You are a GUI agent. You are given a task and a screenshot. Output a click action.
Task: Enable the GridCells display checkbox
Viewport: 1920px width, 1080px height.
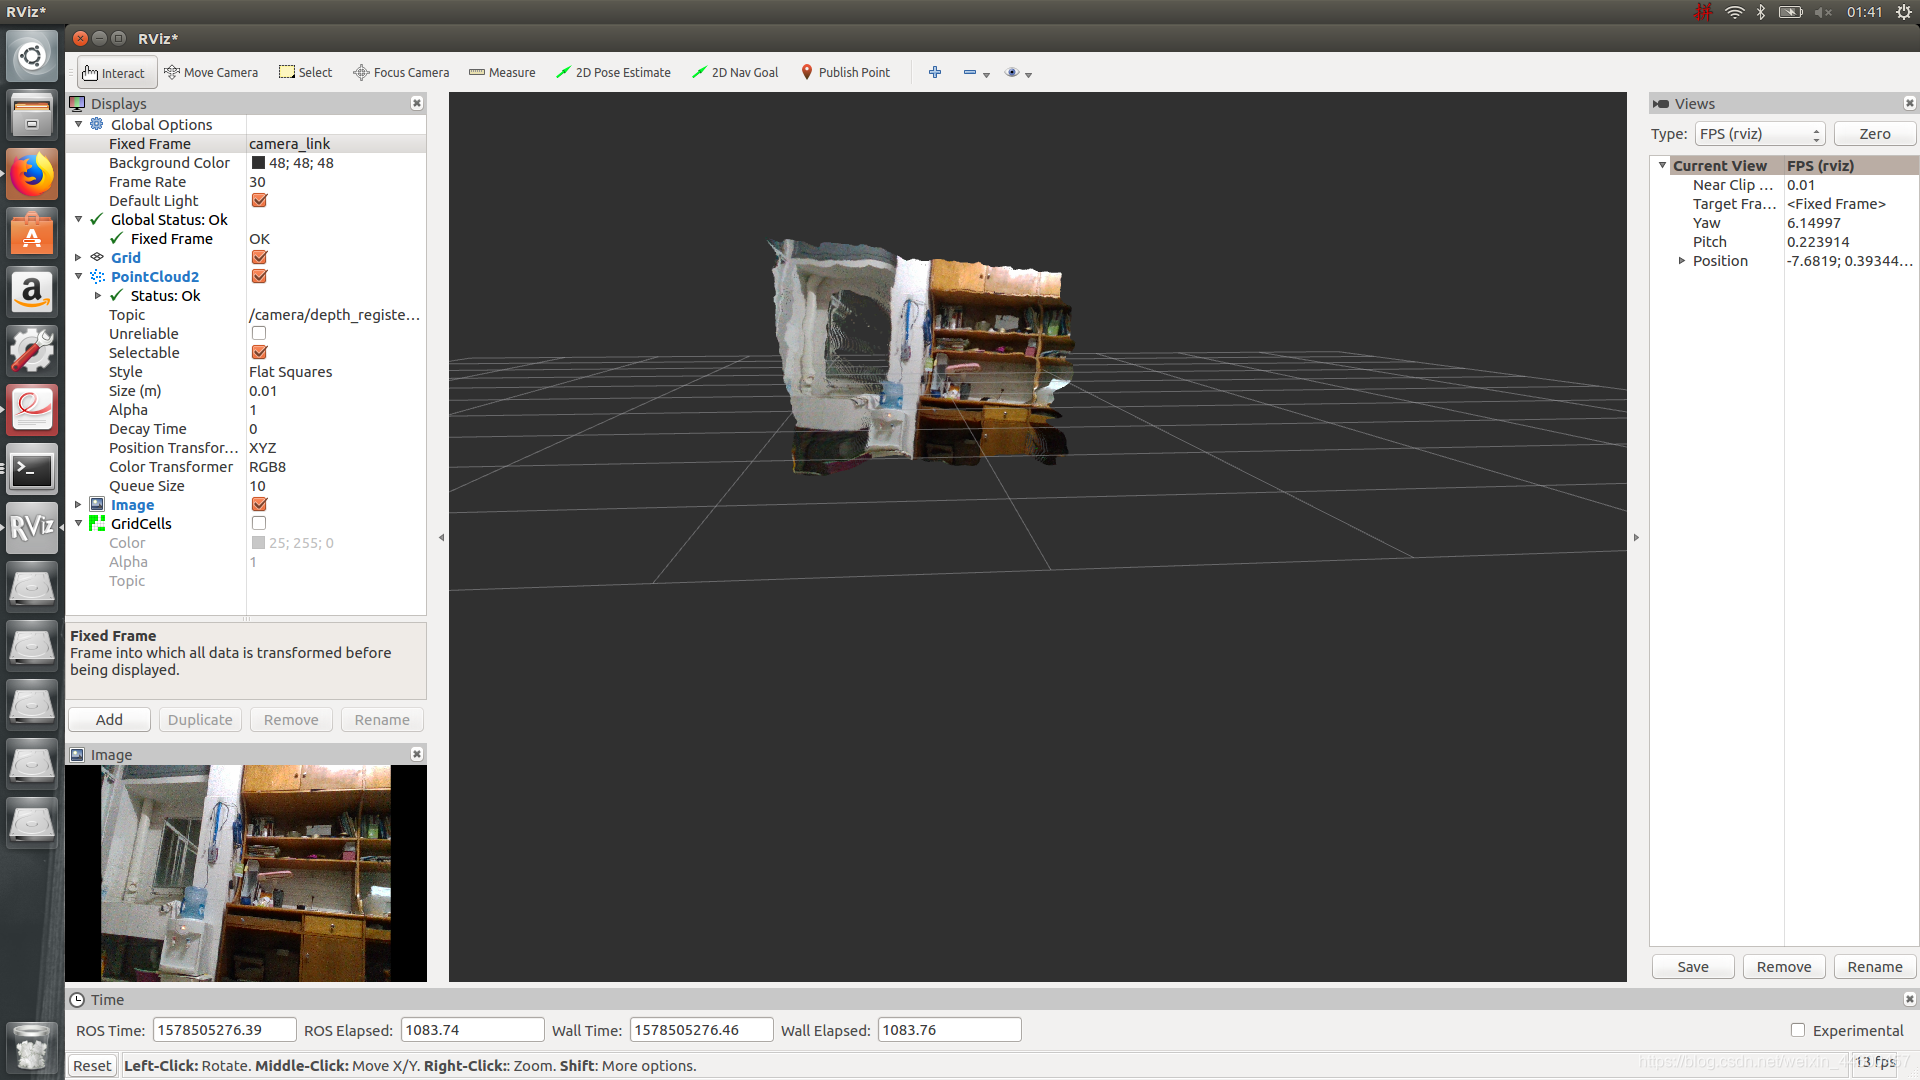click(259, 524)
